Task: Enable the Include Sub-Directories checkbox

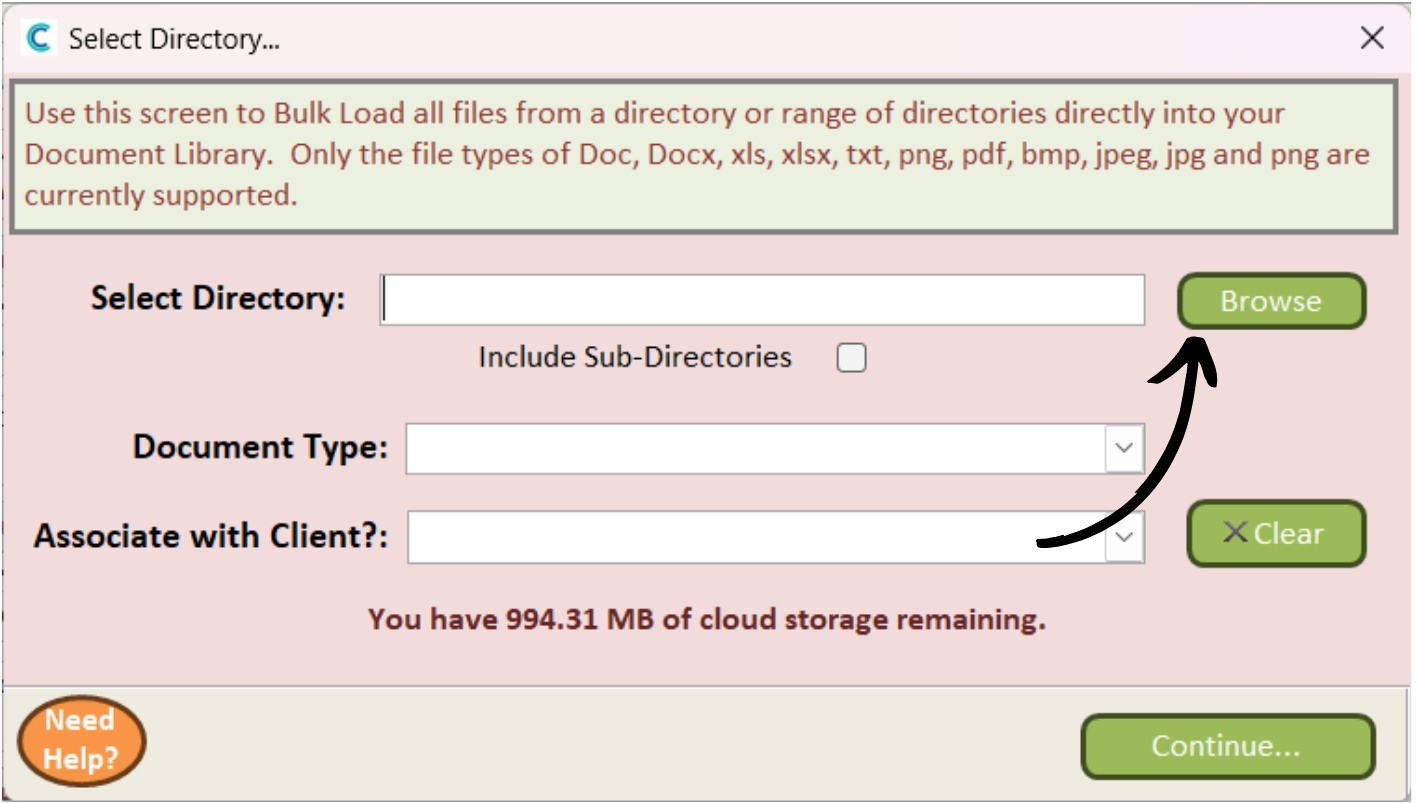Action: click(x=851, y=358)
